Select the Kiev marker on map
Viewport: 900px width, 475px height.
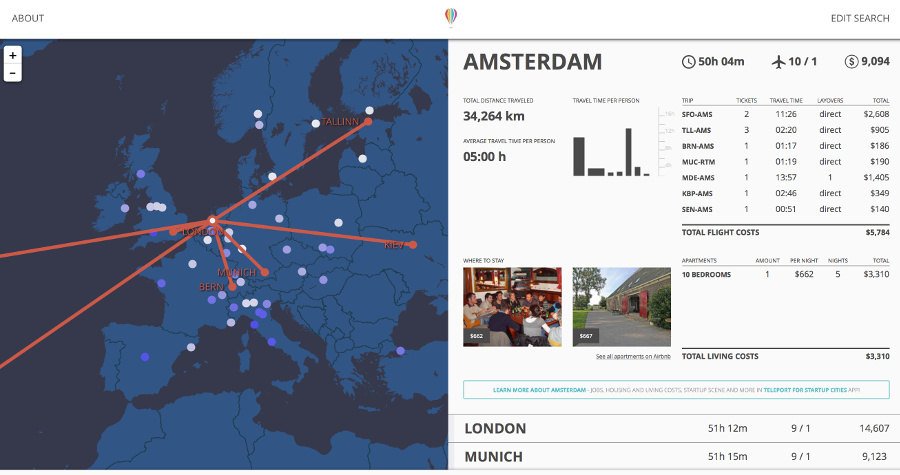(x=413, y=245)
